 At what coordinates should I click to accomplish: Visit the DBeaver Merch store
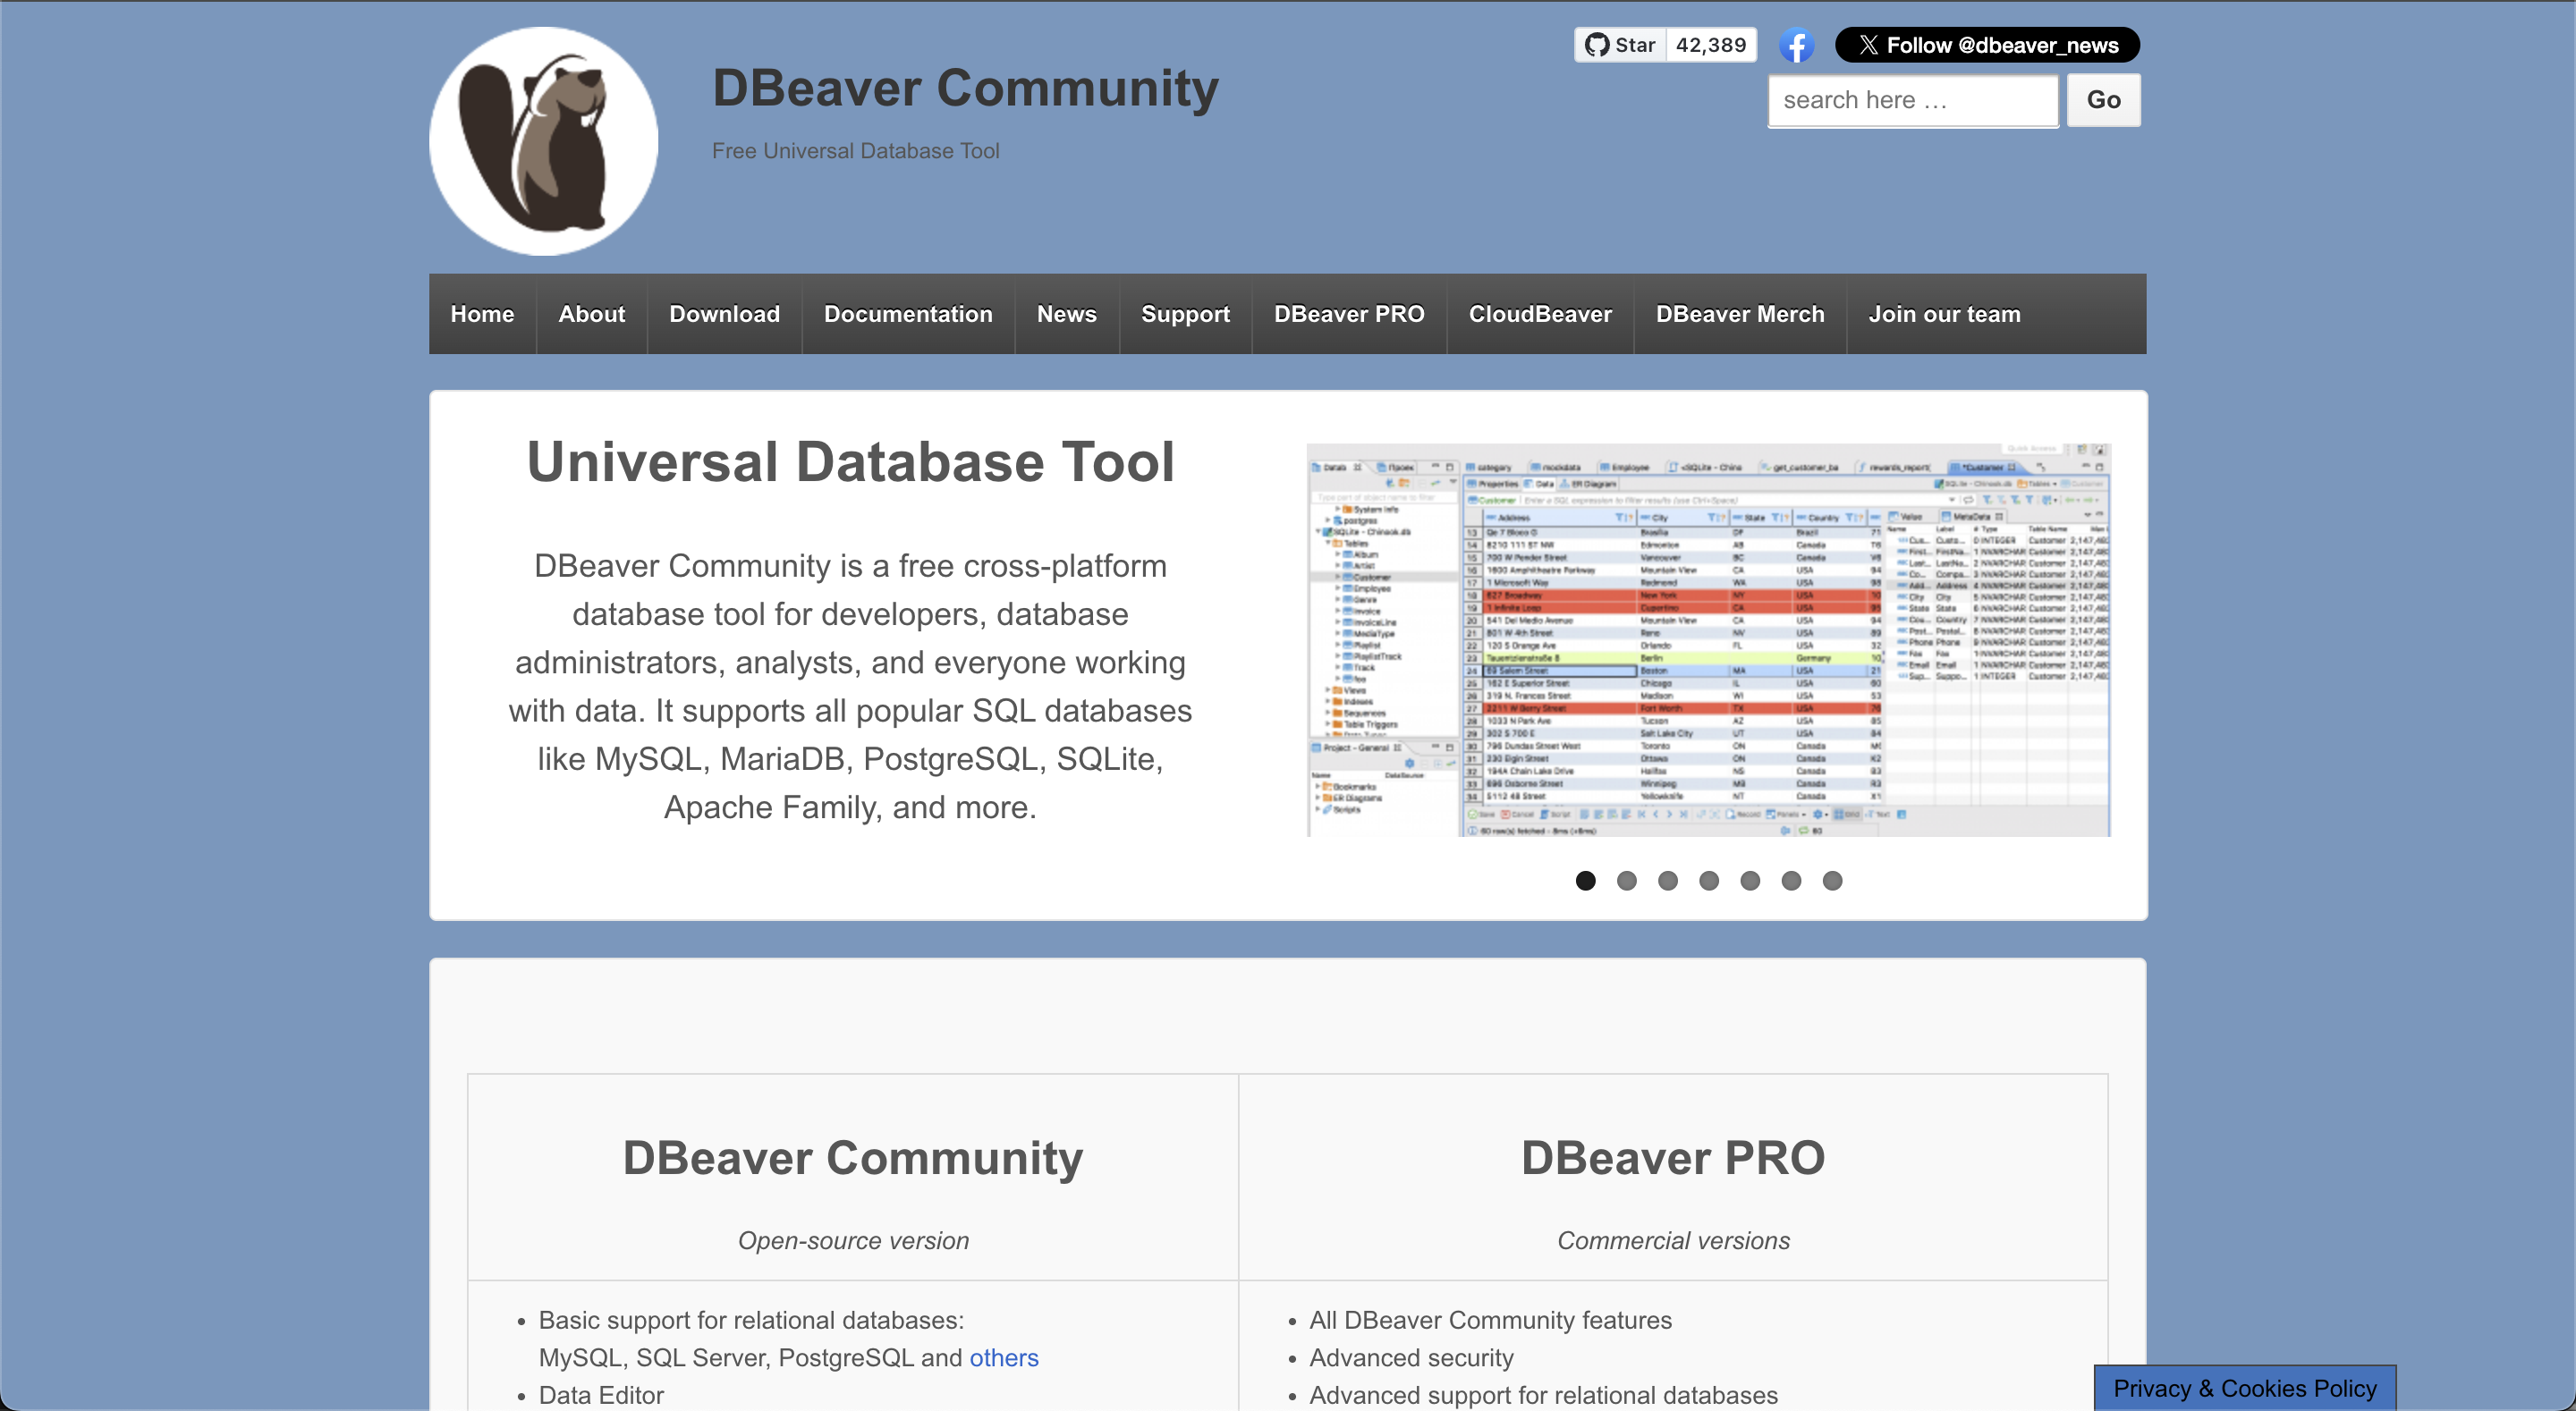click(1740, 313)
